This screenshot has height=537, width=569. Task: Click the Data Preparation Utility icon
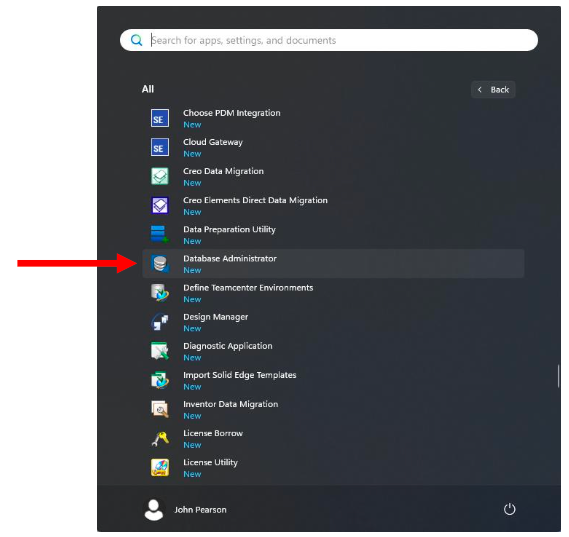pyautogui.click(x=160, y=234)
